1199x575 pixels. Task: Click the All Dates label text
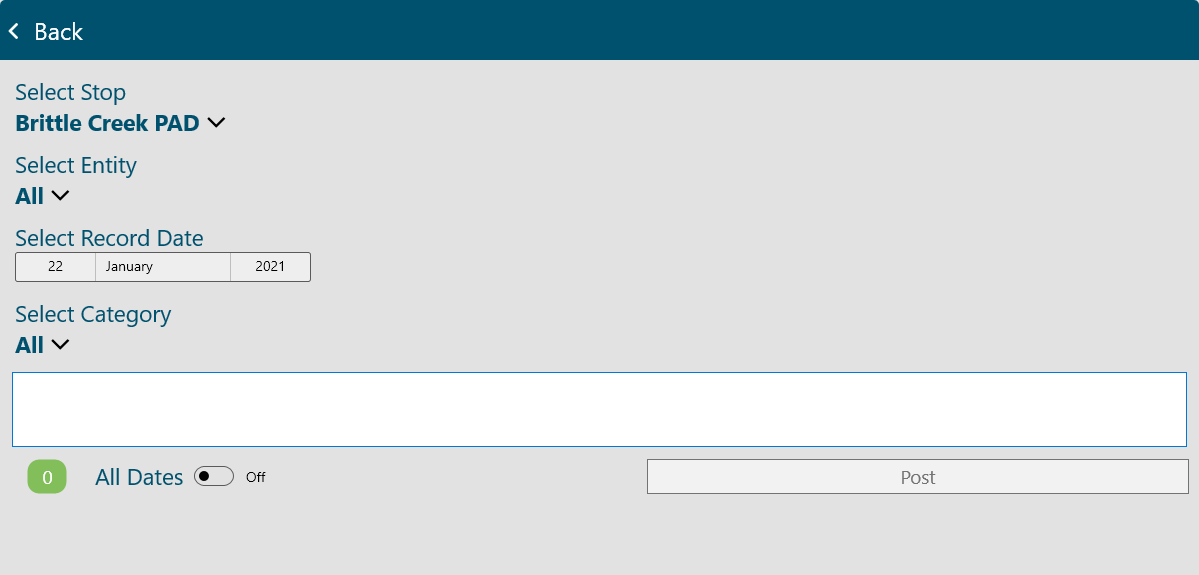[139, 477]
